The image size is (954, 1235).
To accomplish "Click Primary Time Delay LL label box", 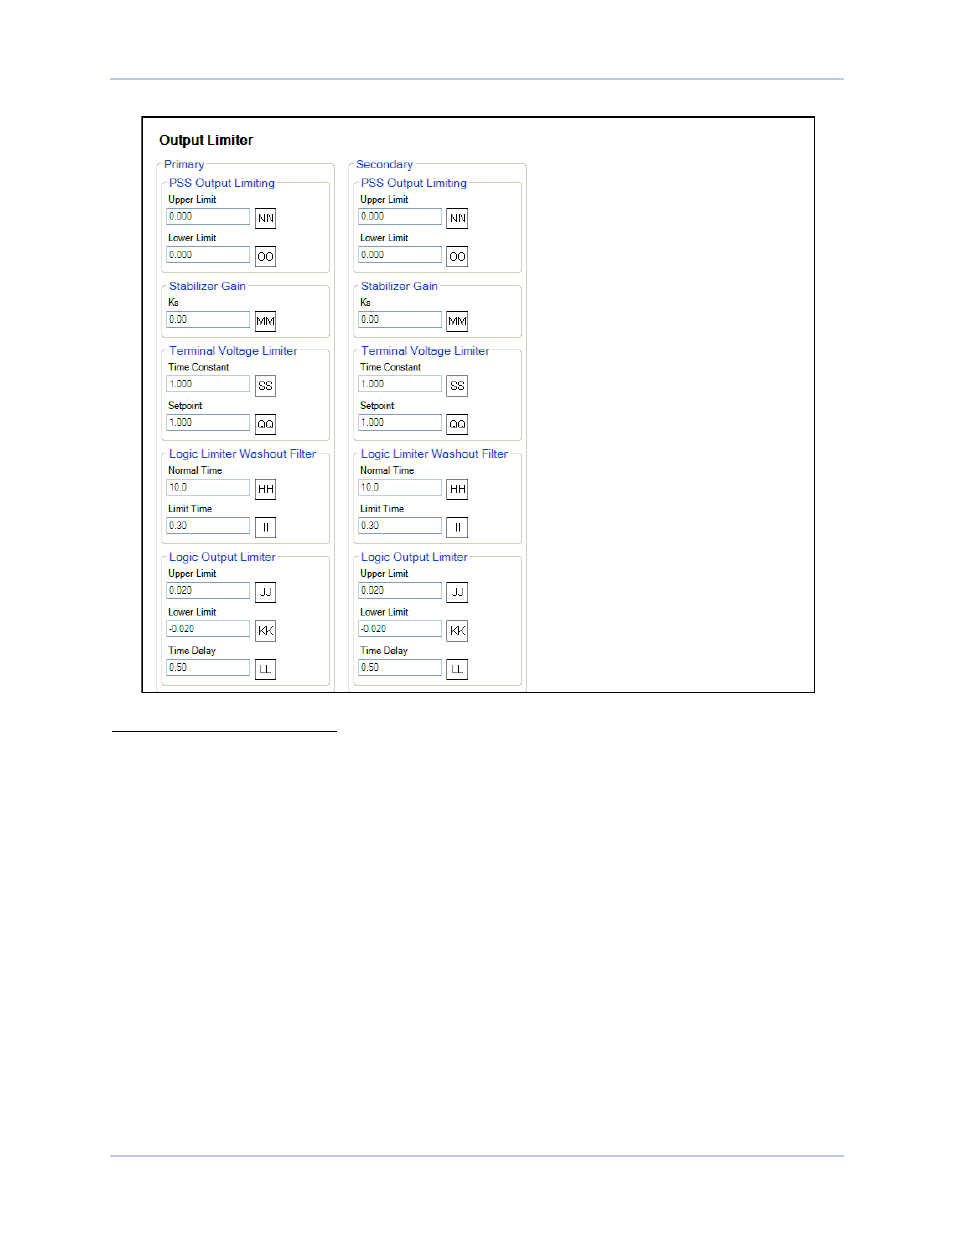I will [265, 669].
